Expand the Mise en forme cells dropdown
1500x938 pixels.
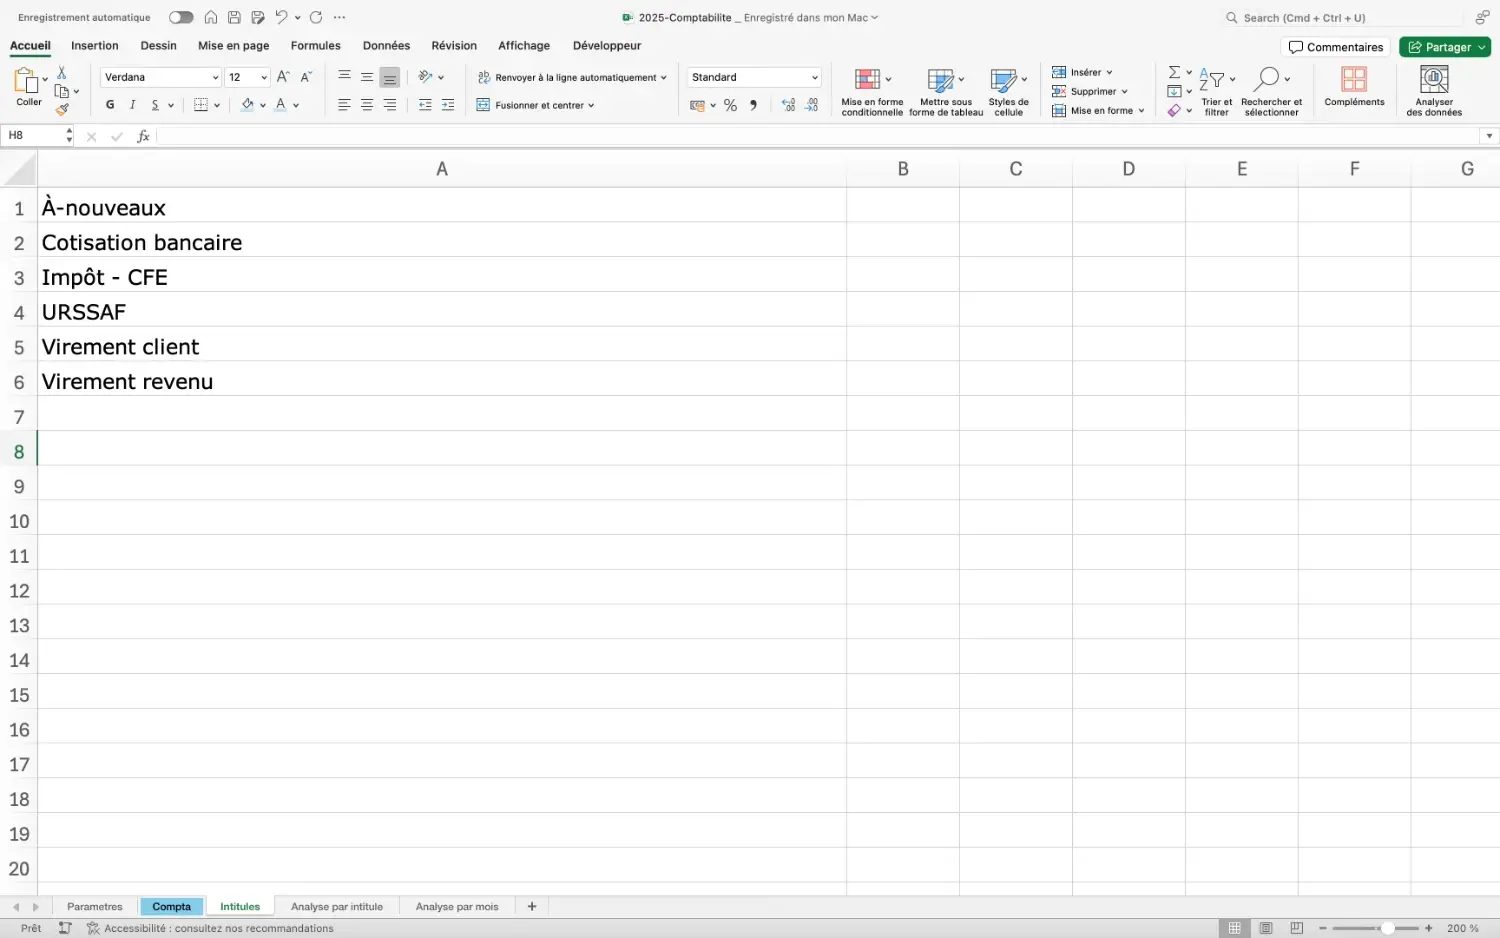point(1141,111)
